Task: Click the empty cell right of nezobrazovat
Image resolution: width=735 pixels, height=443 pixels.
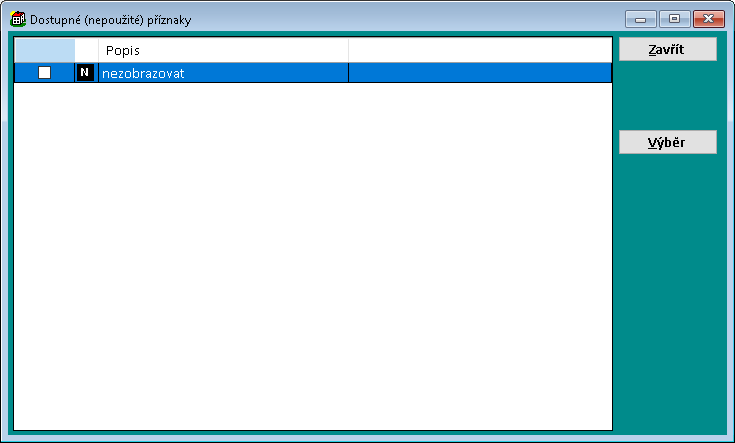Action: point(478,73)
